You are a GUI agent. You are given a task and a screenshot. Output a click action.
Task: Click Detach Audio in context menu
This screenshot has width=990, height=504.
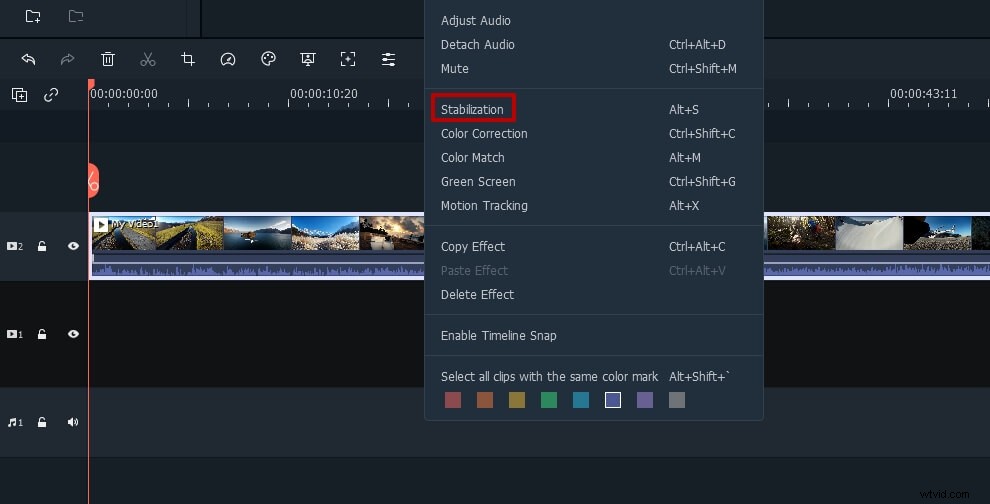pos(477,45)
